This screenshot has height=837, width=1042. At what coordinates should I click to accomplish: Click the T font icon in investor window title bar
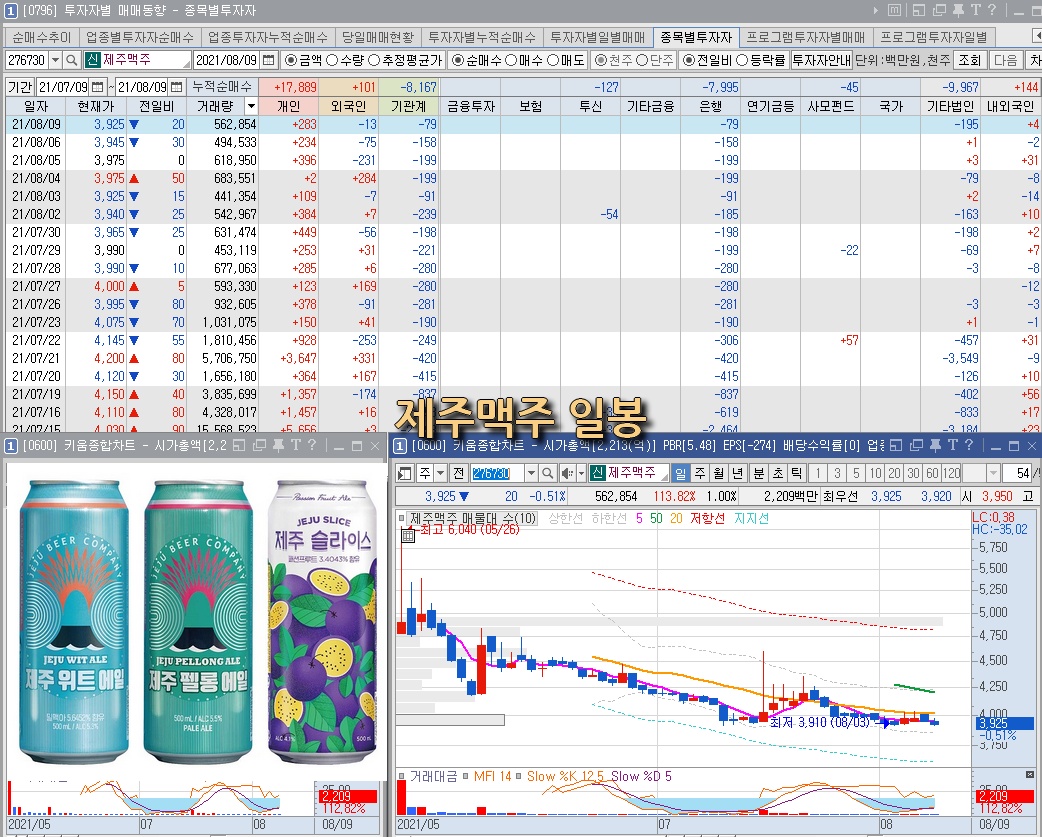(x=975, y=10)
